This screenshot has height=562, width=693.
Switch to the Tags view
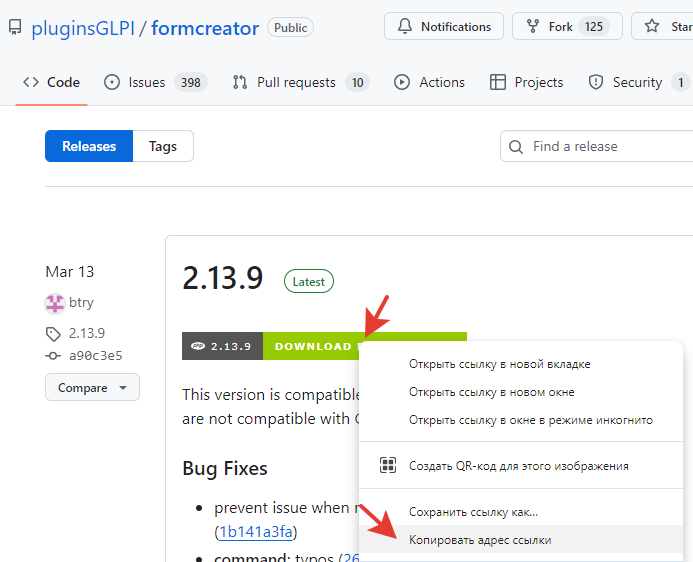[x=163, y=146]
